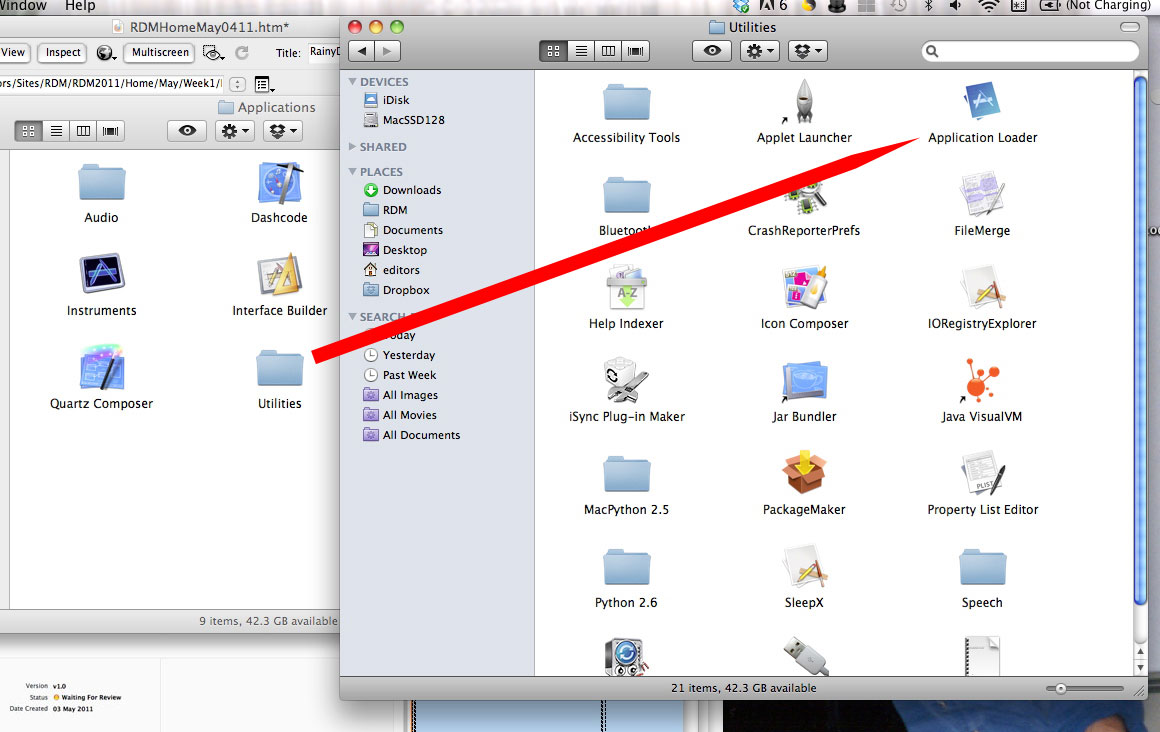Viewport: 1160px width, 732px height.
Task: Select Documents in the sidebar
Action: (x=412, y=230)
